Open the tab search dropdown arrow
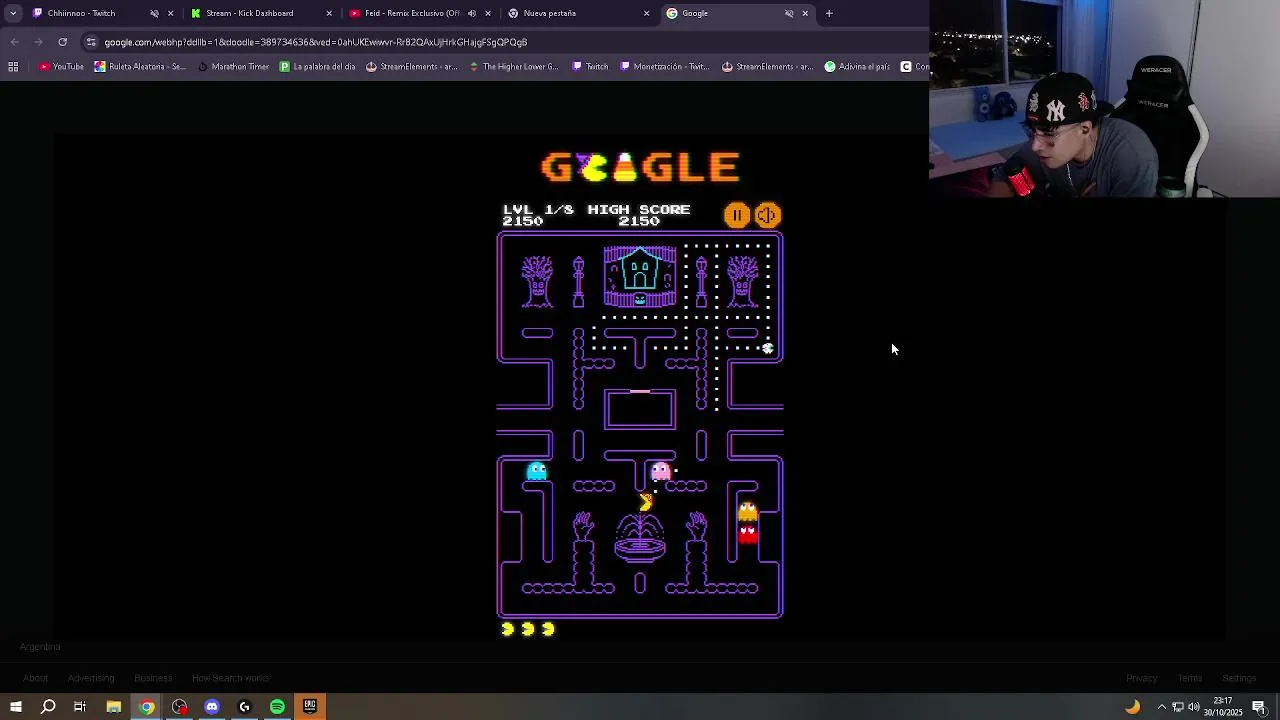 pos(12,13)
